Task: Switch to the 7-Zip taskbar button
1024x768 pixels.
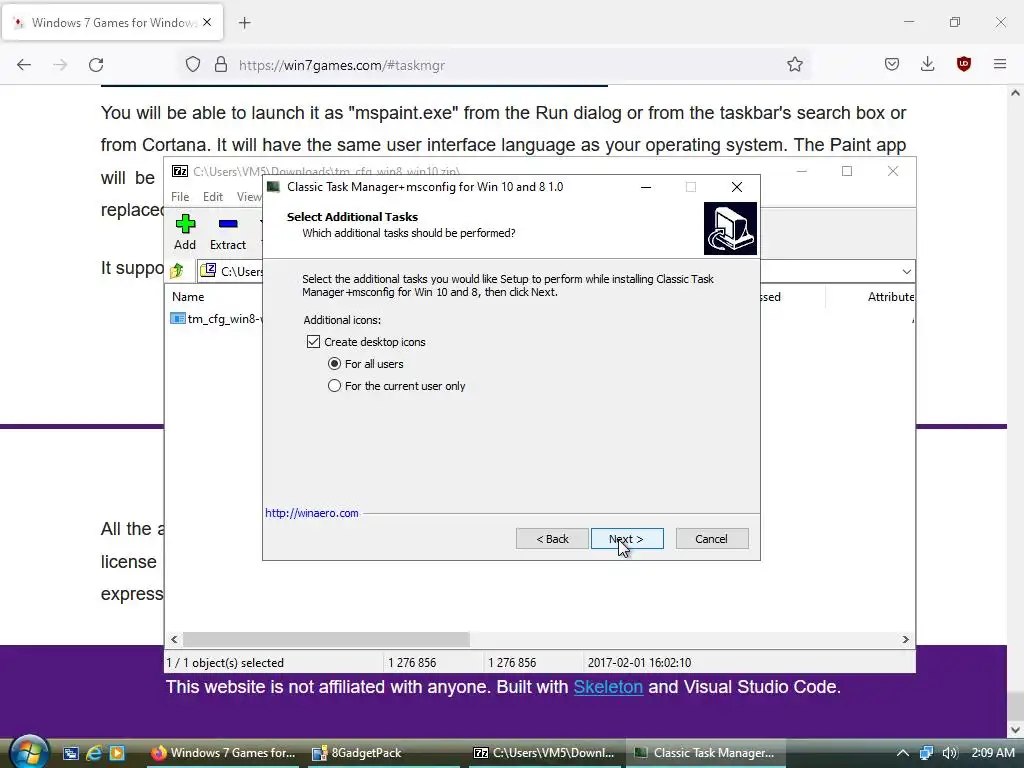Action: pyautogui.click(x=545, y=753)
